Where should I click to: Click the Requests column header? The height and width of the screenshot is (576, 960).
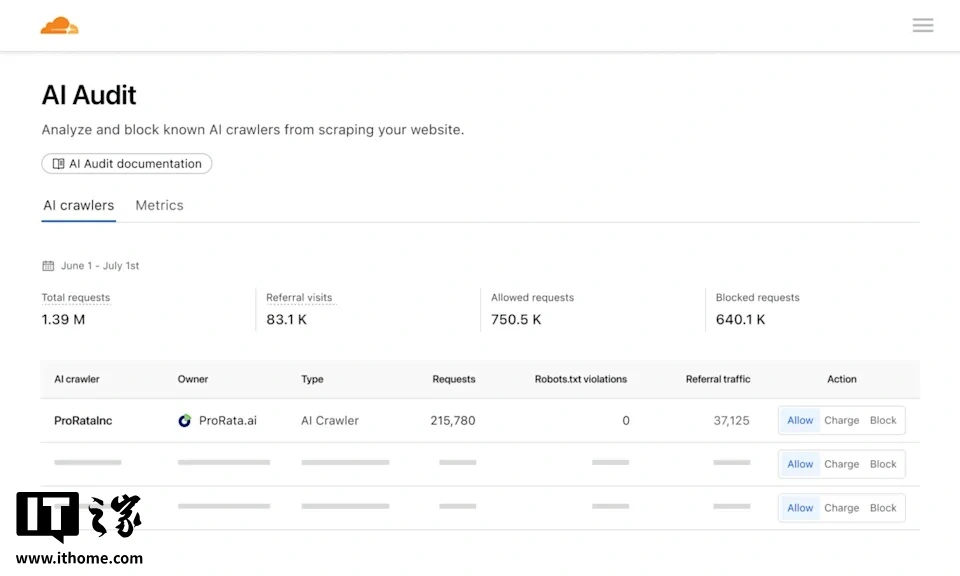454,379
